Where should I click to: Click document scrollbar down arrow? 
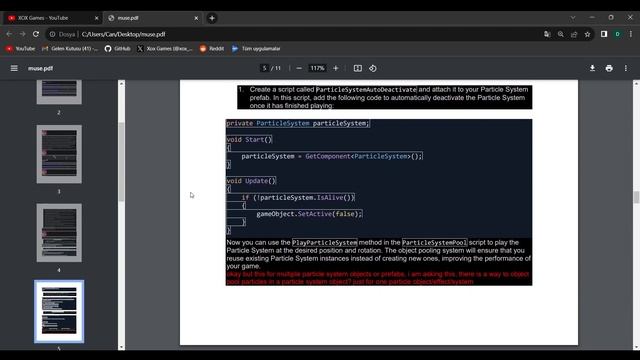click(x=636, y=347)
